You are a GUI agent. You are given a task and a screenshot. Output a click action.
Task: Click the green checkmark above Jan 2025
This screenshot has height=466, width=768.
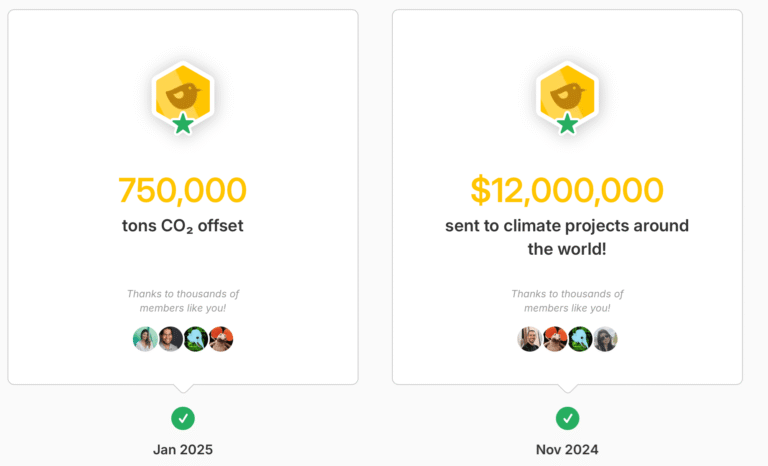183,418
